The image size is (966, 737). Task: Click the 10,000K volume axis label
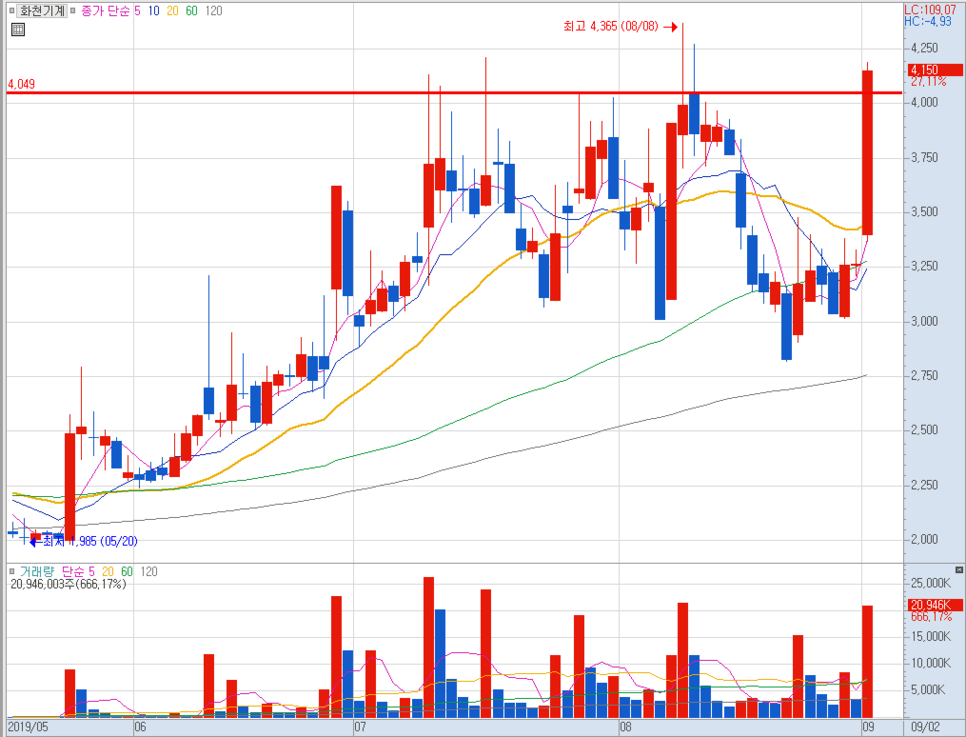[930, 663]
